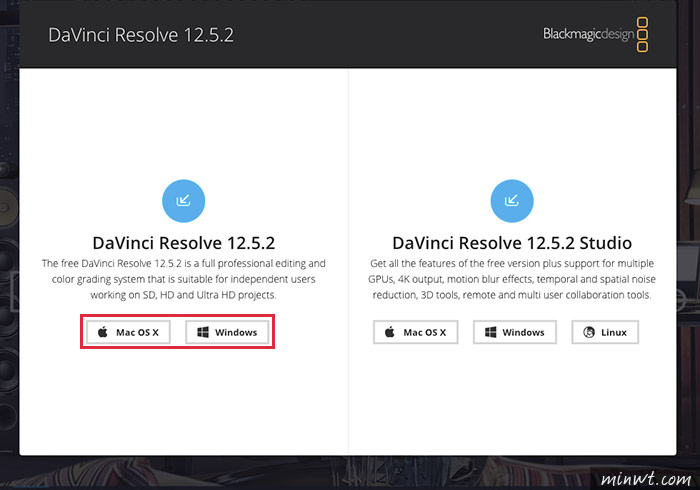Image resolution: width=700 pixels, height=490 pixels.
Task: Download DaVinci Resolve Studio for Mac OS X
Action: (x=416, y=332)
